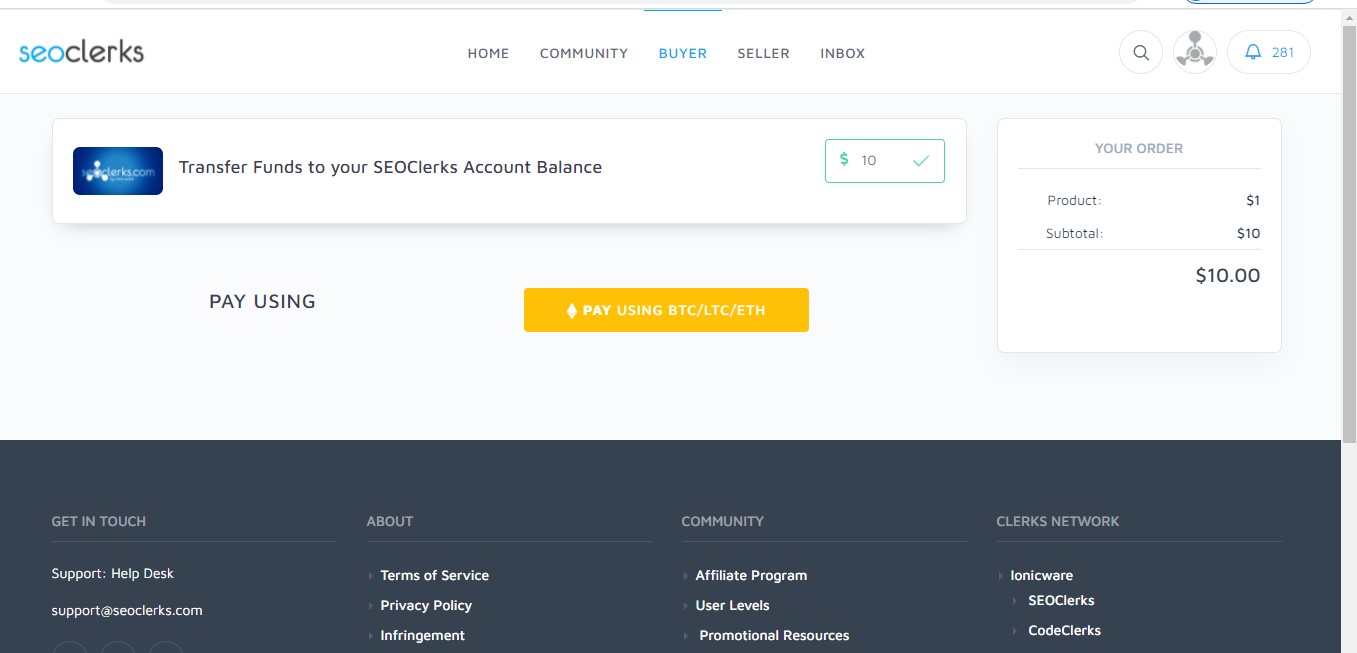Click the CLERKS NETWORK footer heading
1357x653 pixels.
pos(1058,521)
